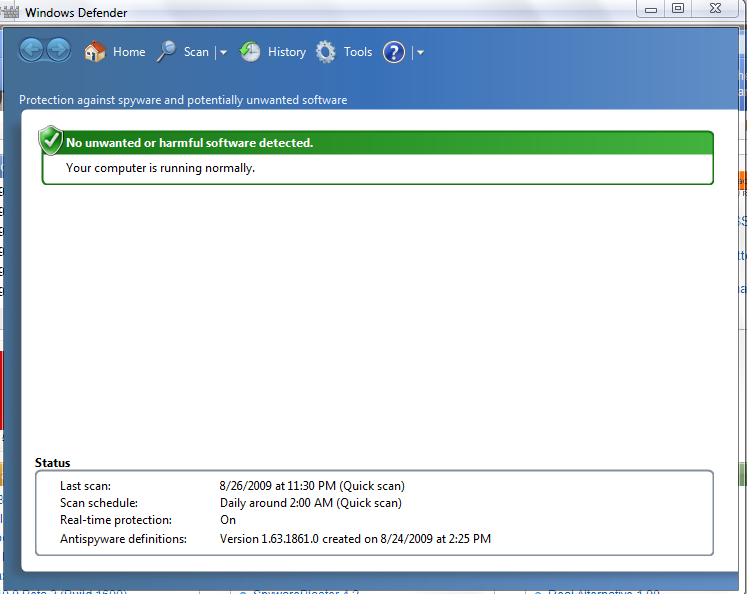This screenshot has width=747, height=594.
Task: Close the Windows Defender window
Action: [x=715, y=9]
